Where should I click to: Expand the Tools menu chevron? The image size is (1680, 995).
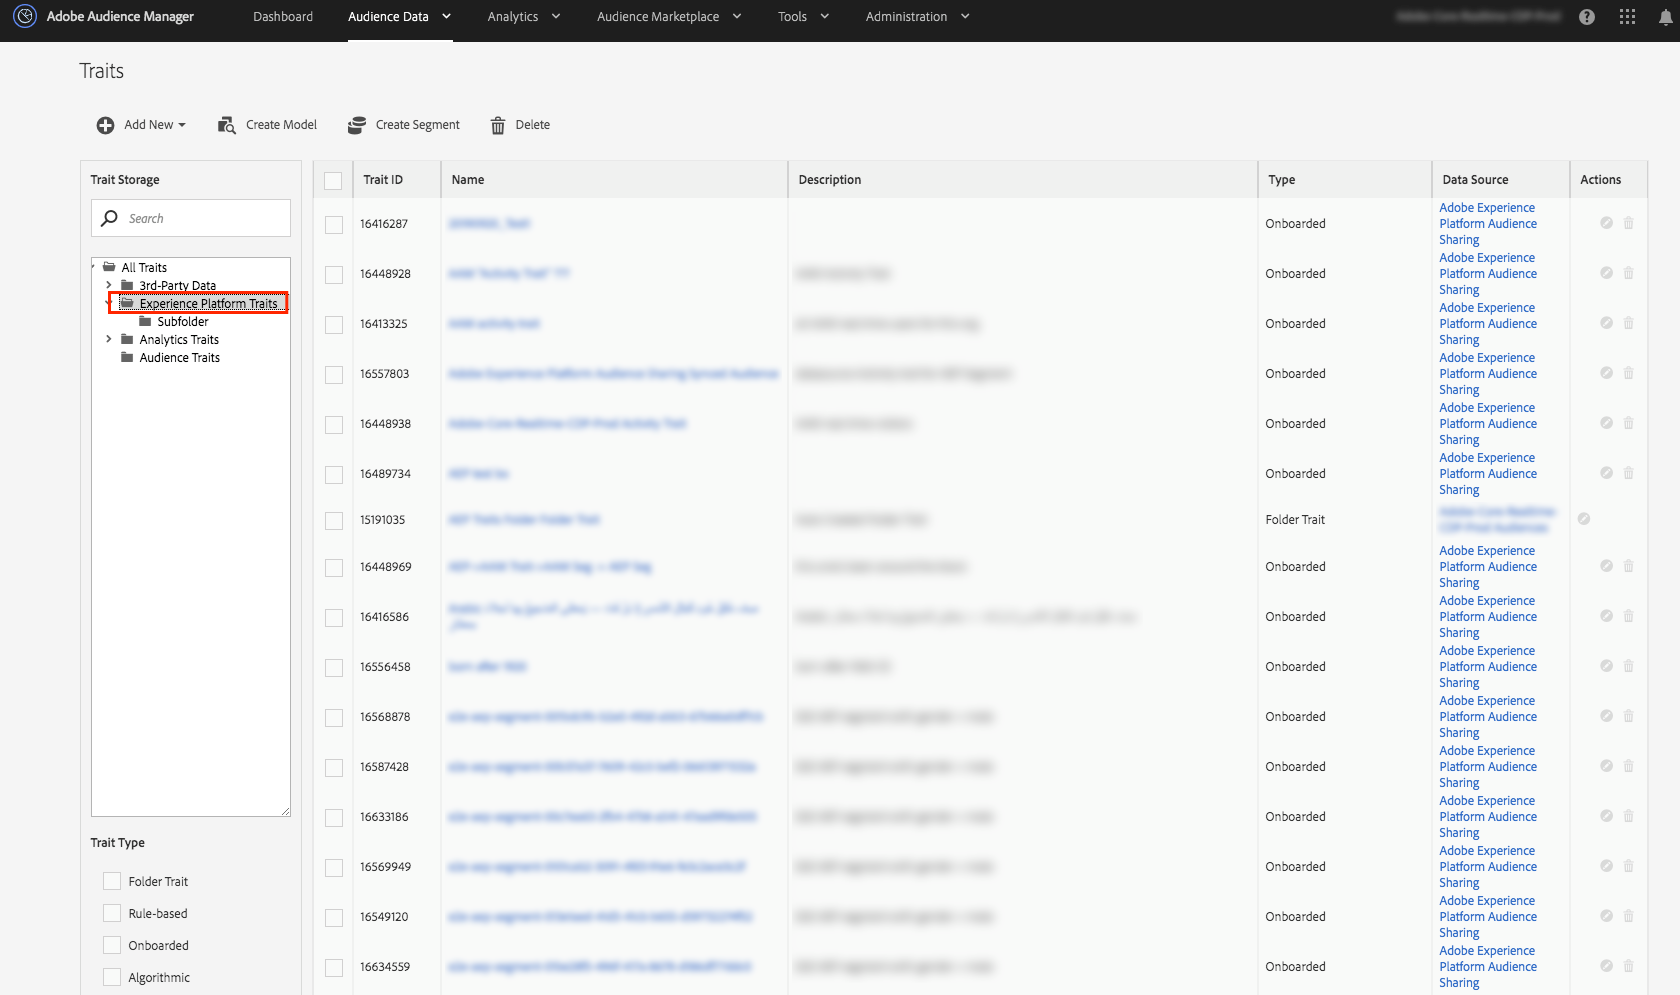[x=825, y=16]
